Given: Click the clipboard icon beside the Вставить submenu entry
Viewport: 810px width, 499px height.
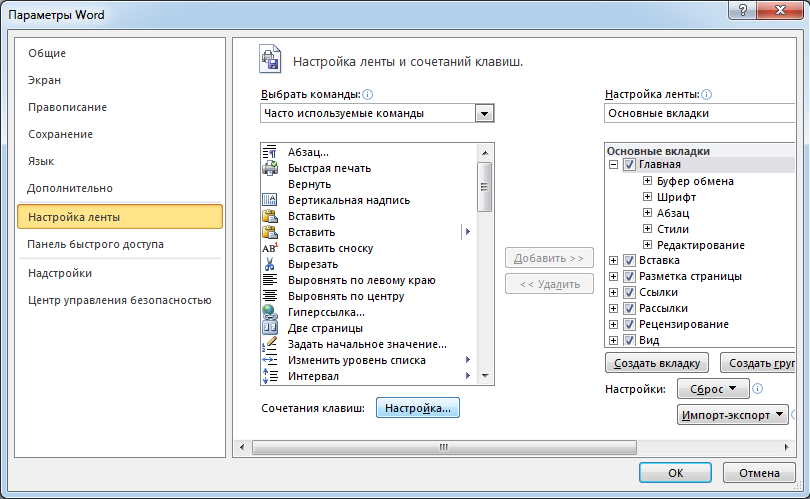Looking at the screenshot, I should (270, 232).
